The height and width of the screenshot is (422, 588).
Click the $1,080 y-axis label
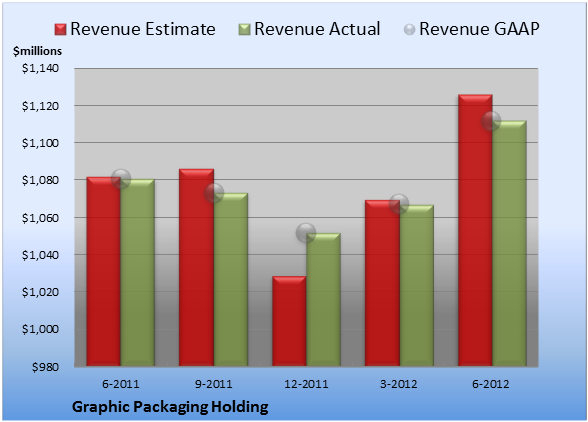[x=40, y=180]
